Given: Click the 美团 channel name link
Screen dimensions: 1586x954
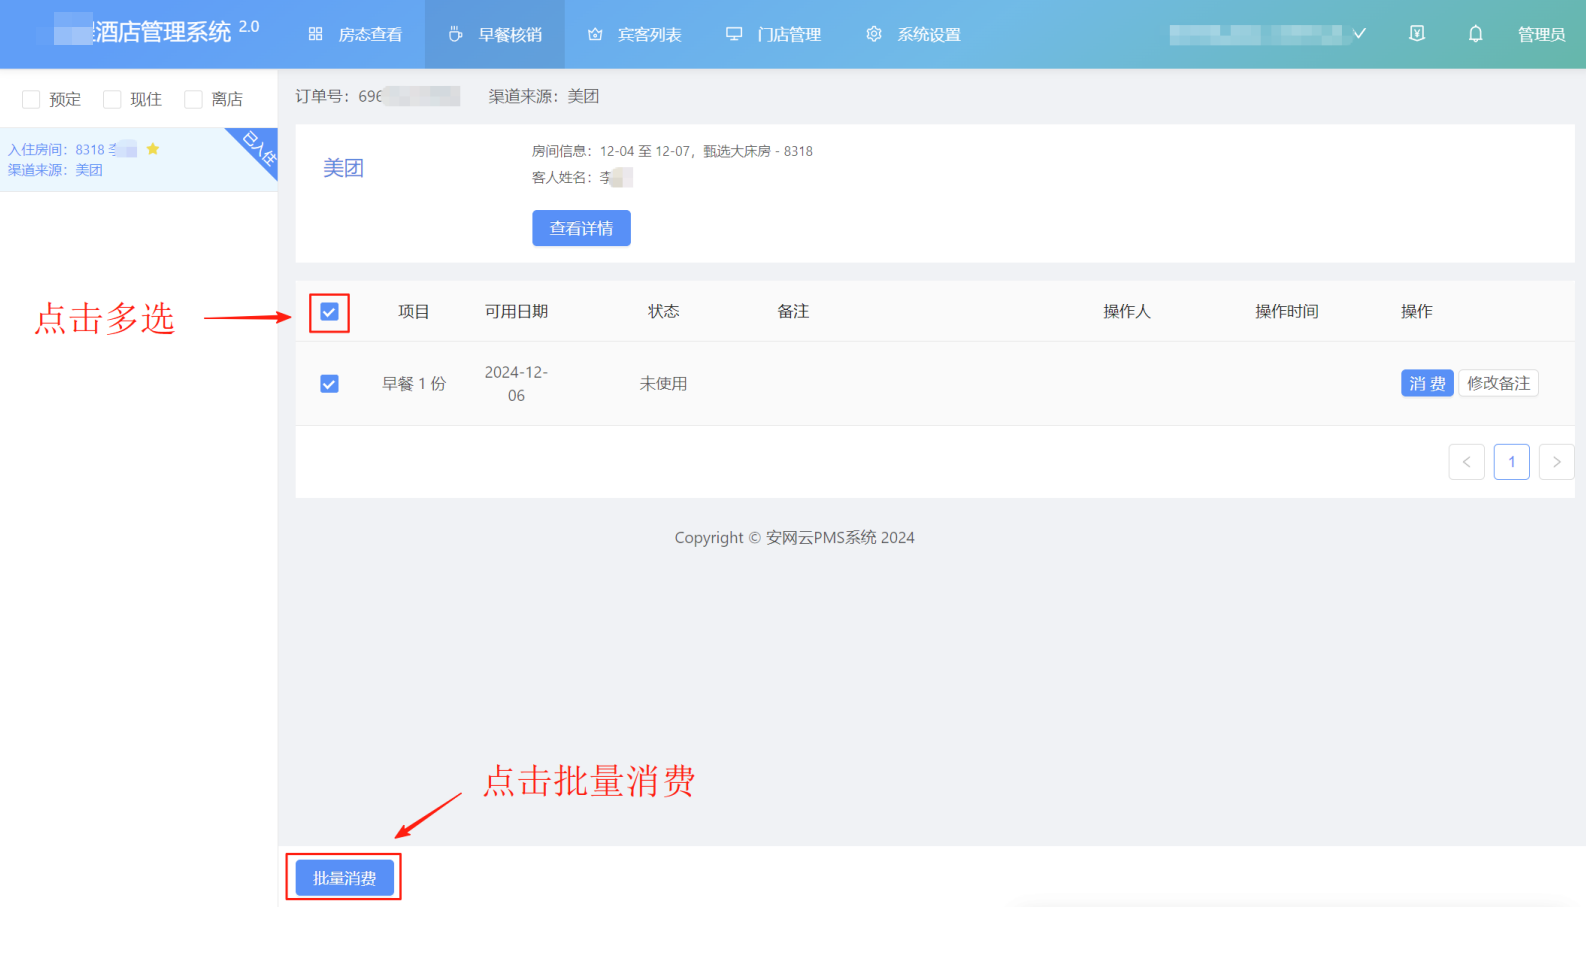Looking at the screenshot, I should (343, 168).
